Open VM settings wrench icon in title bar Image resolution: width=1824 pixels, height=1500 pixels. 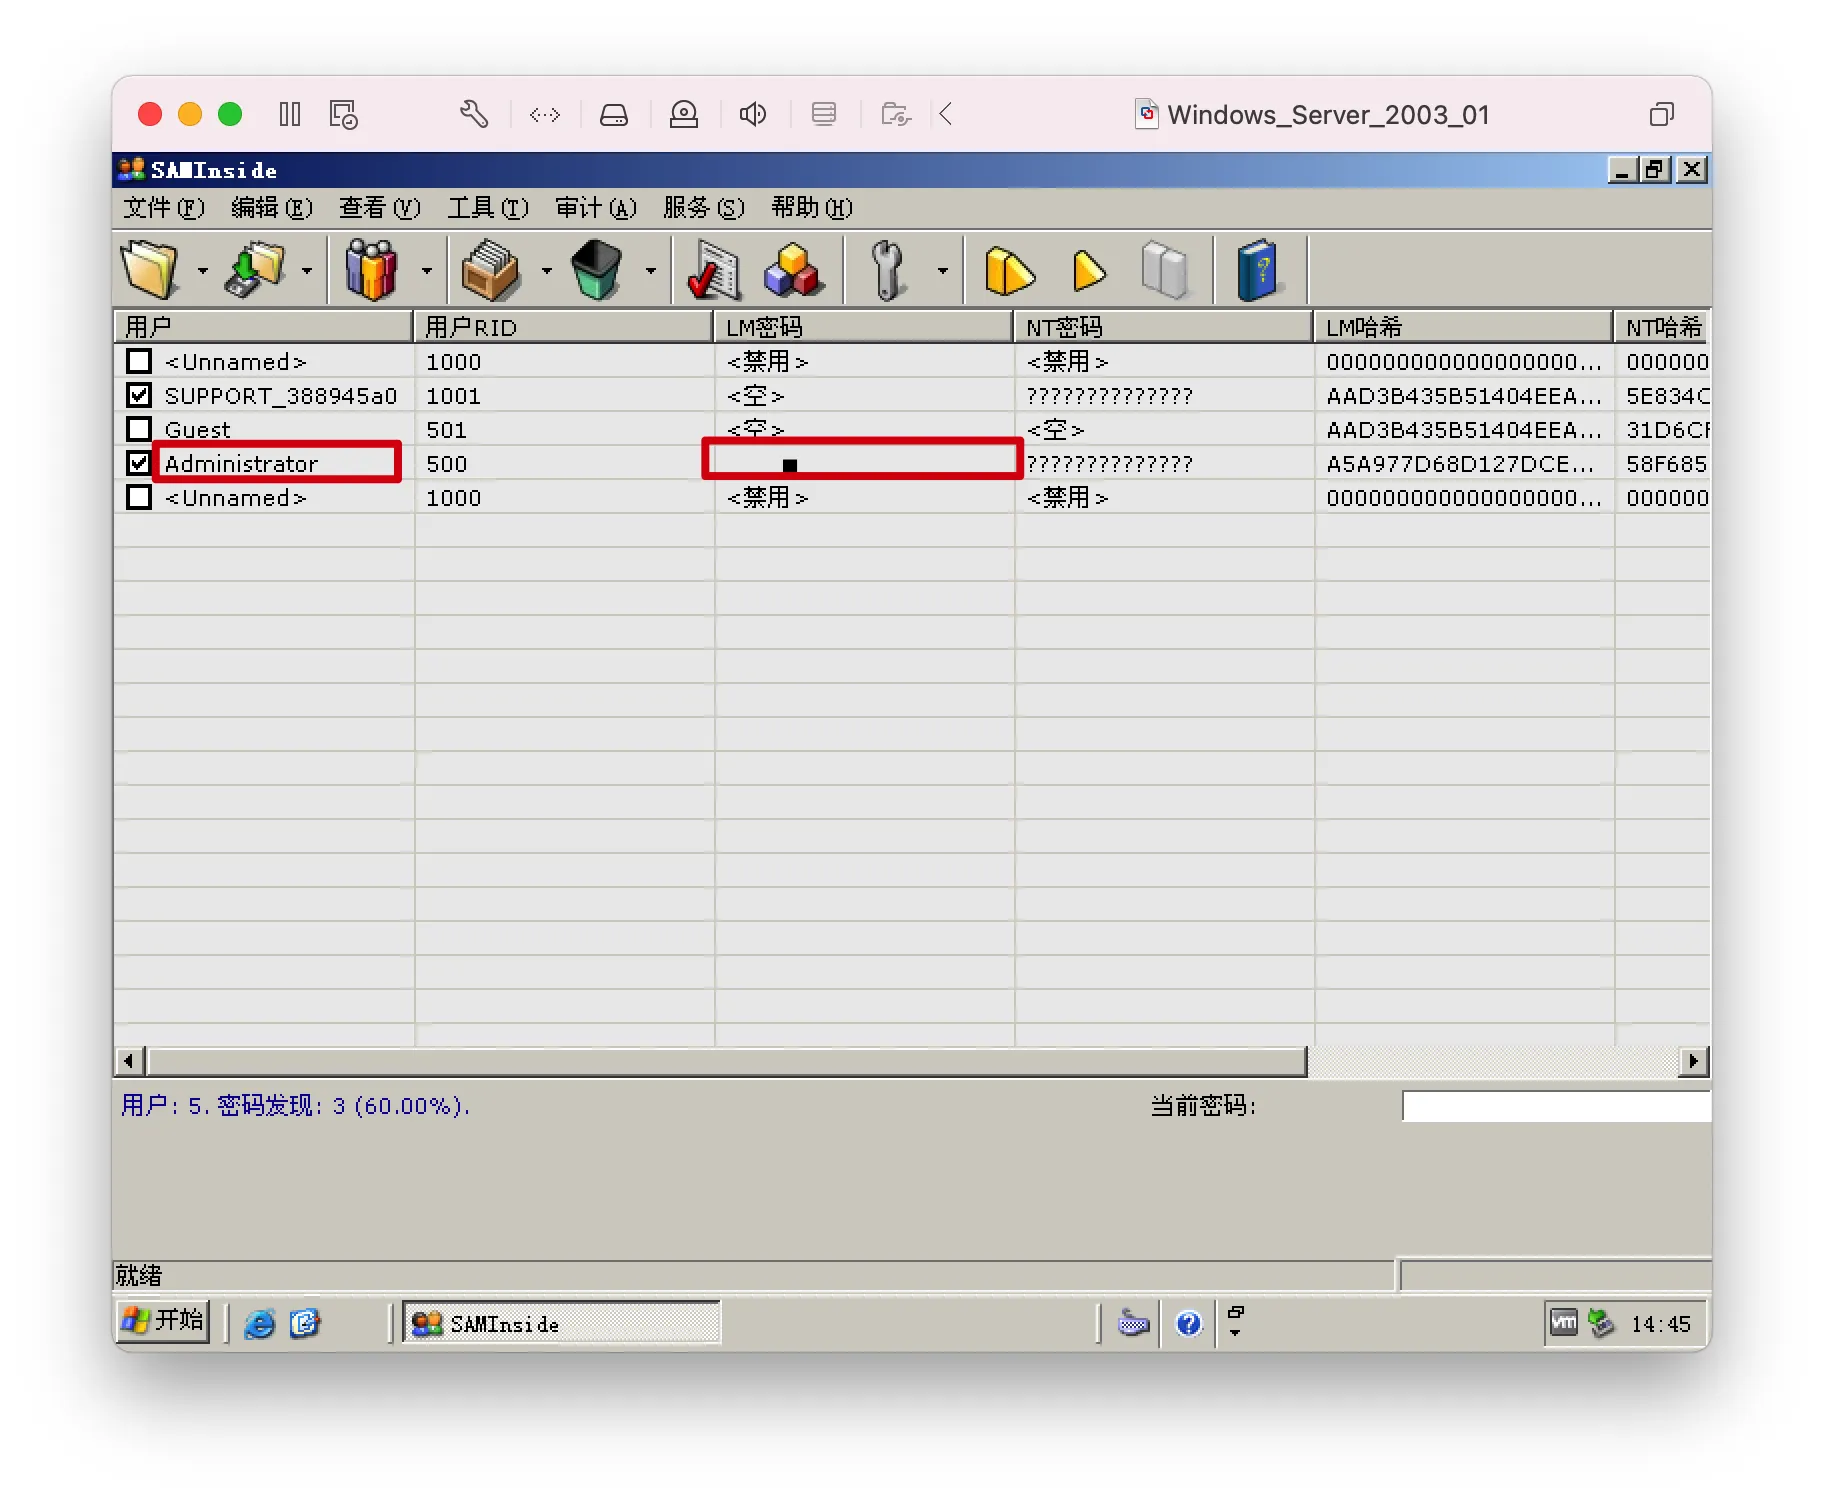point(474,114)
